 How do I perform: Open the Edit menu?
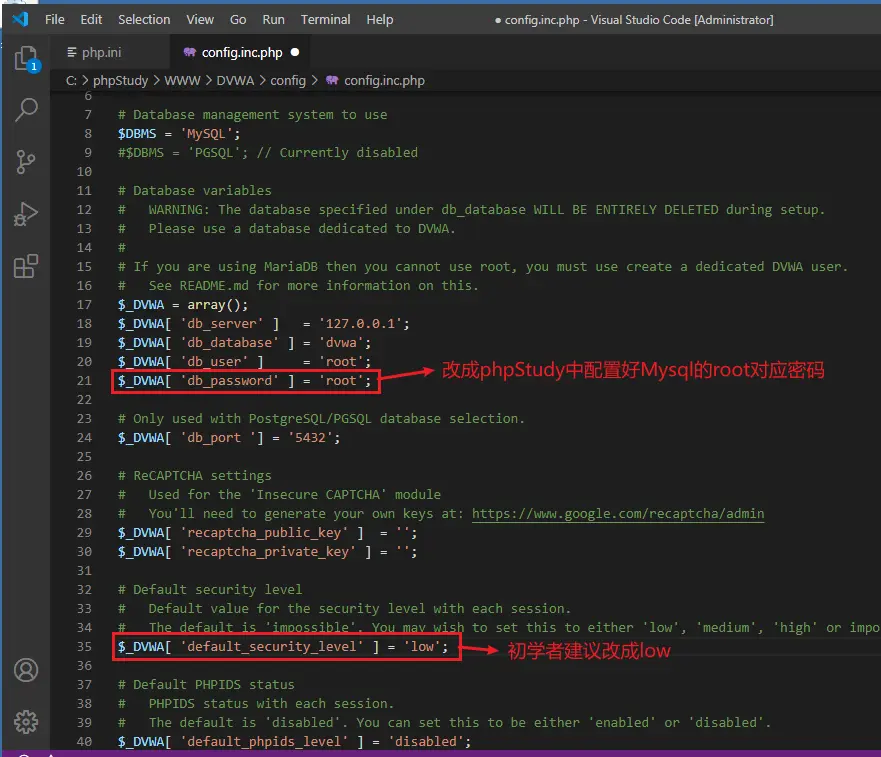click(x=91, y=20)
